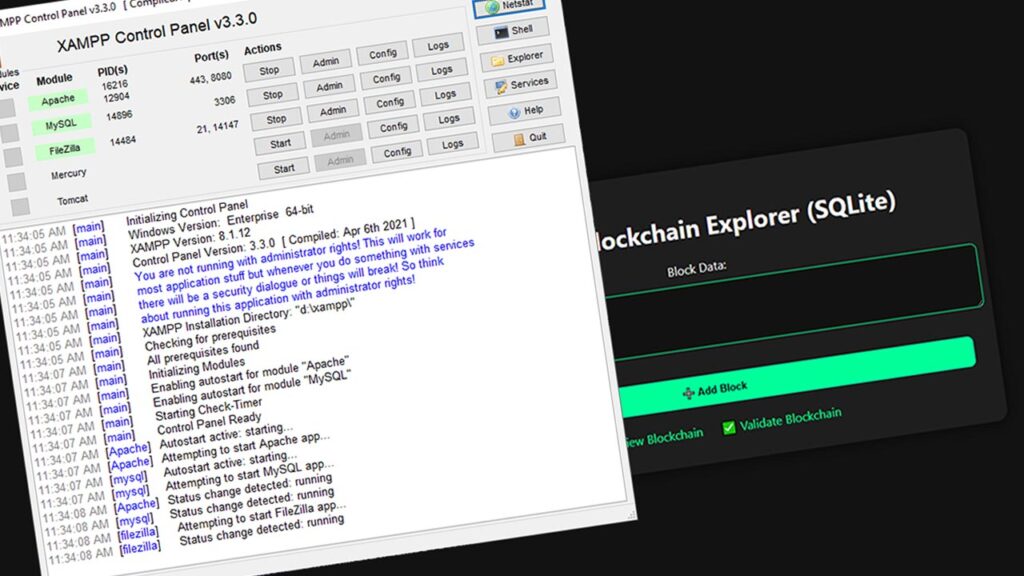Click the blue 'You are not running with administrator rights' line
This screenshot has width=1024, height=576.
click(291, 255)
